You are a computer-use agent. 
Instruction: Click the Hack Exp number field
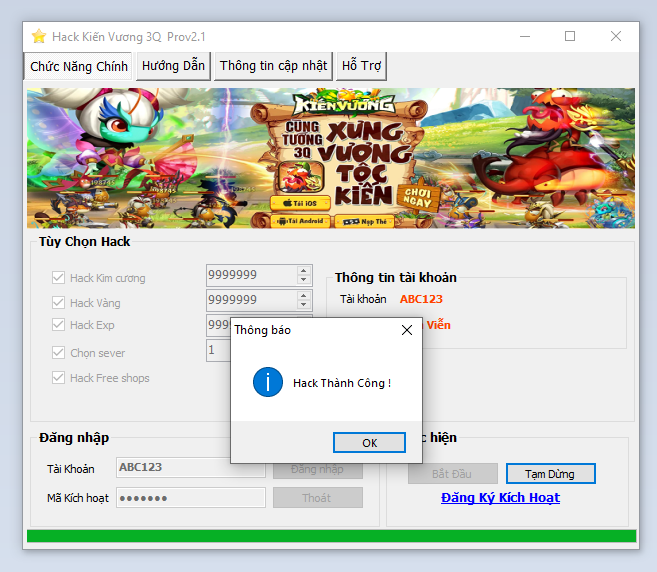218,325
